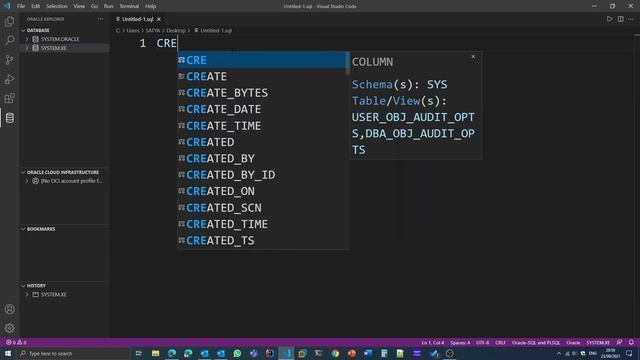Choose the CREATE_DATE suggestion
This screenshot has width=640, height=360.
pos(262,109)
